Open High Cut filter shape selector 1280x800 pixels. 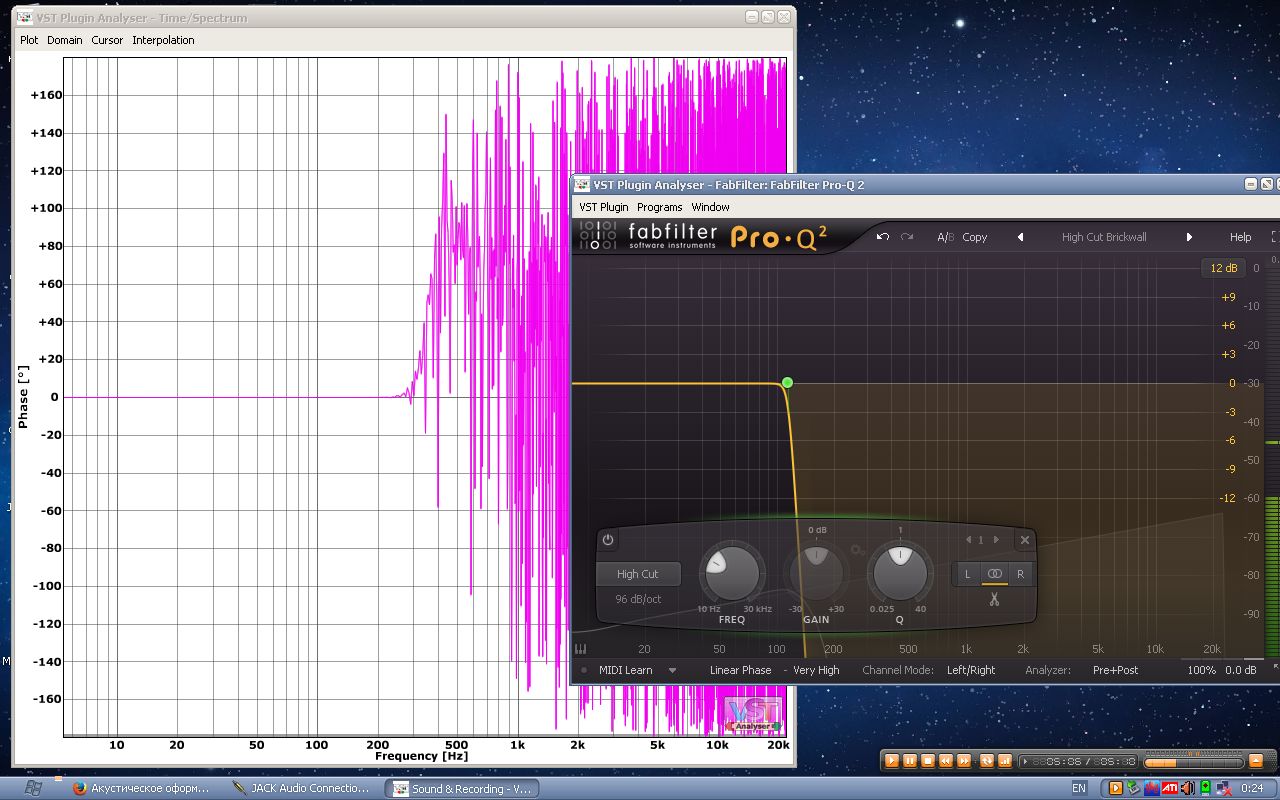click(x=638, y=574)
